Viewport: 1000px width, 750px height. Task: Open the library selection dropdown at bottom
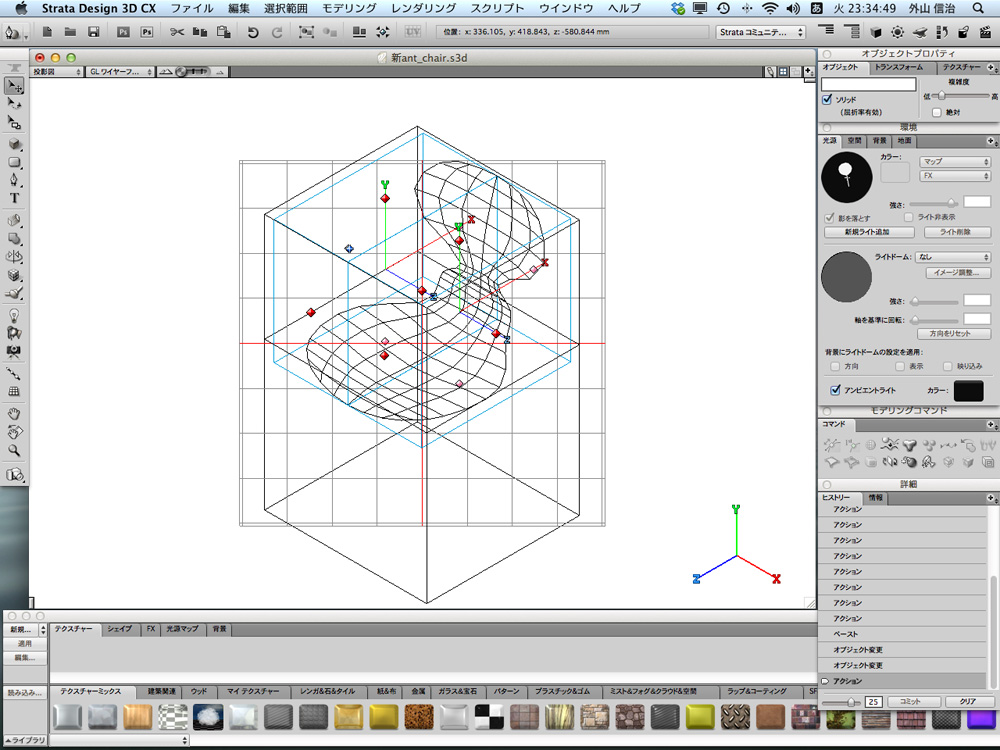tap(119, 740)
